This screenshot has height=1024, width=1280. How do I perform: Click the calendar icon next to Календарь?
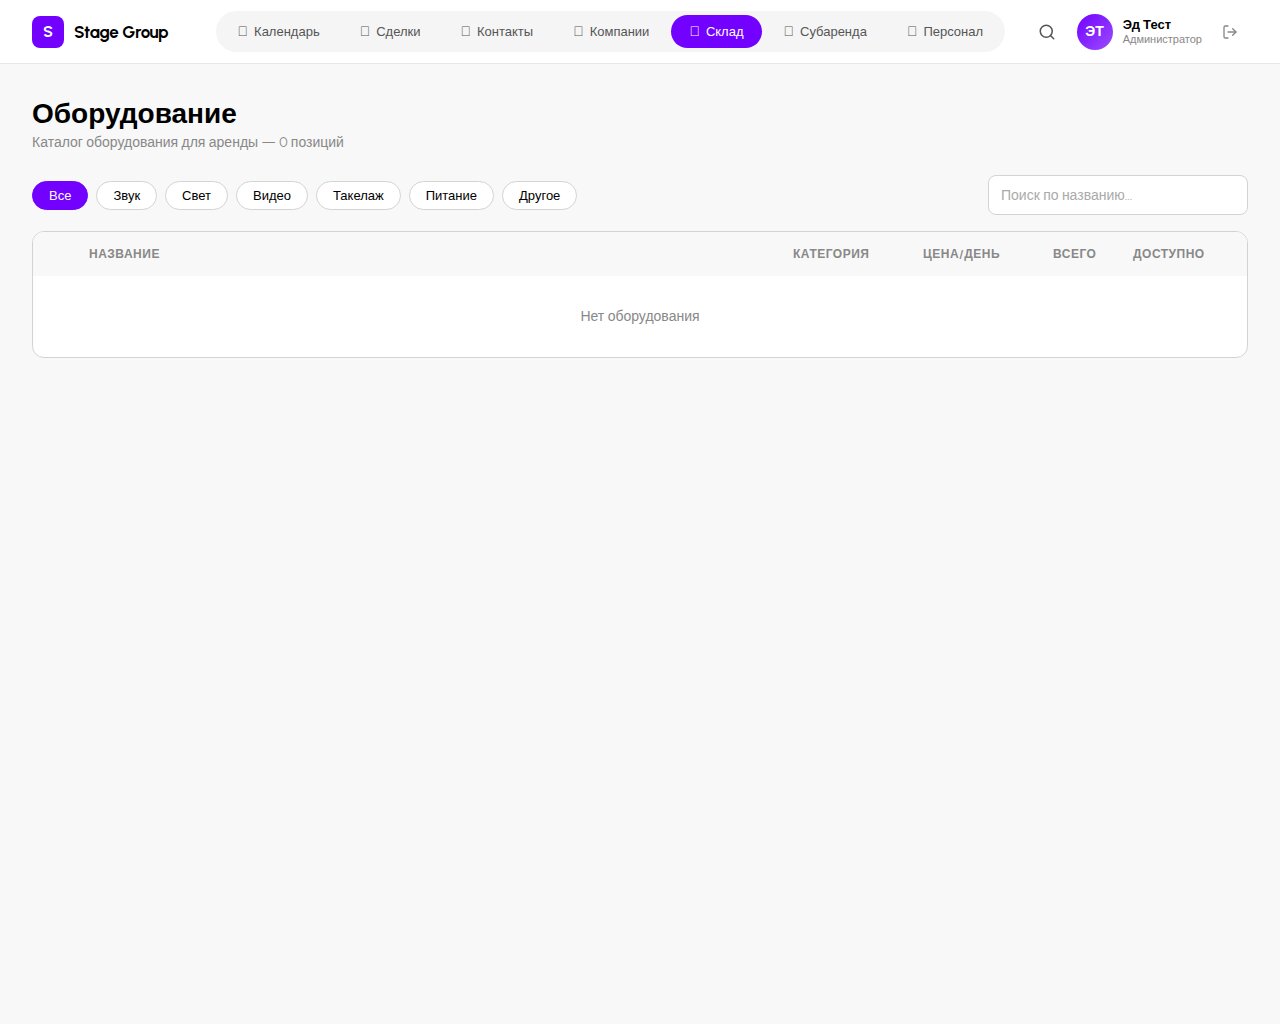(242, 31)
